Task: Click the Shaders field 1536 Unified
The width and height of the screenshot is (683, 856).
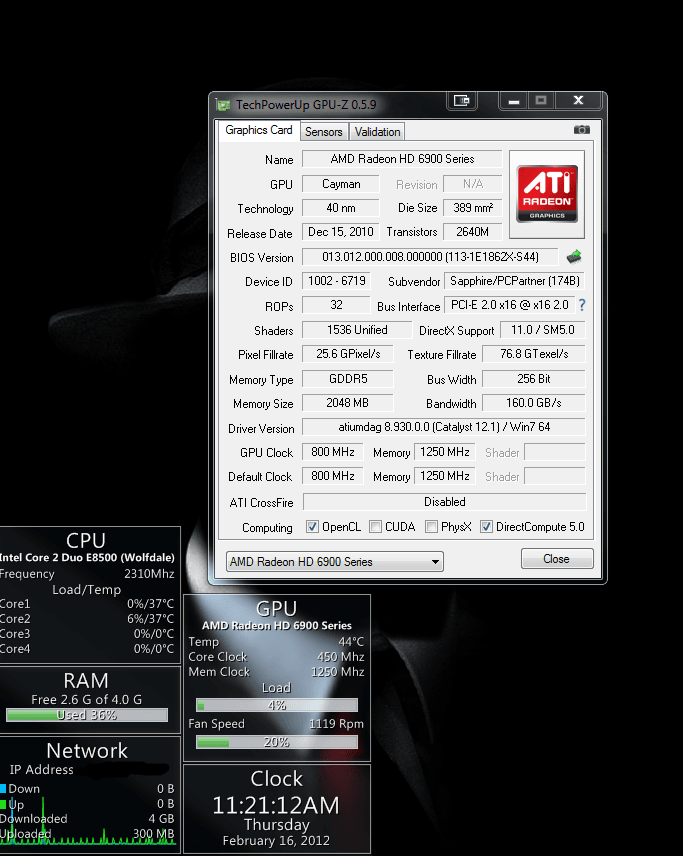Action: pos(357,330)
